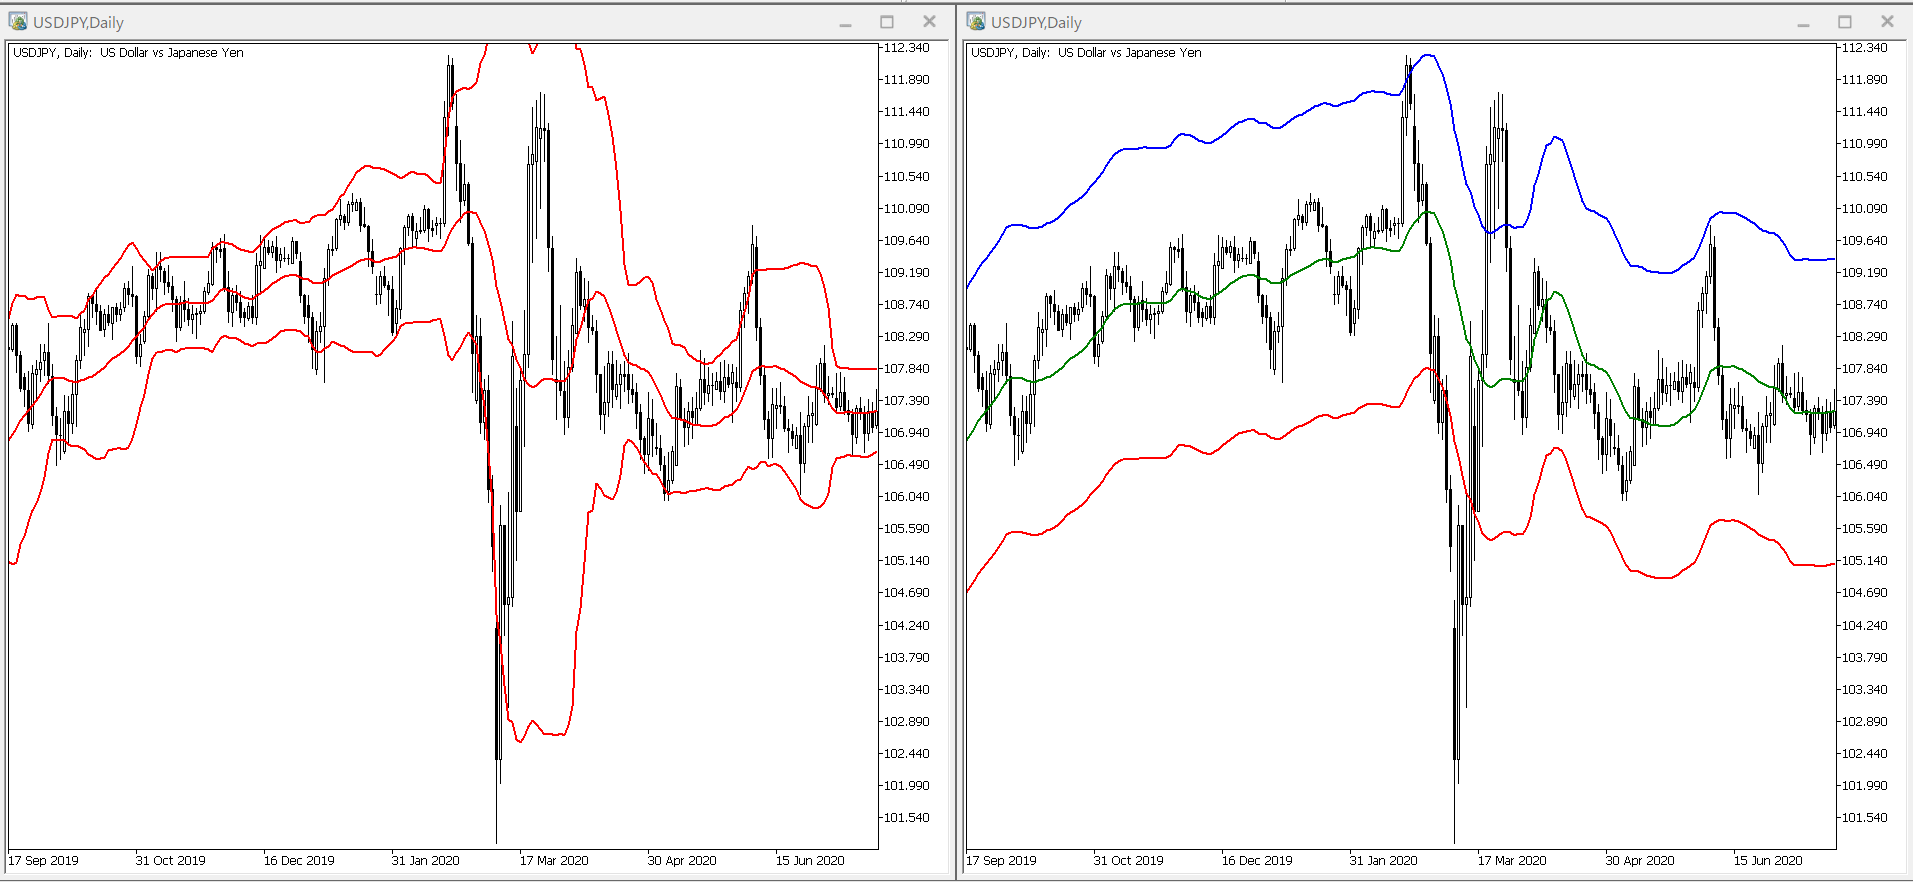Click 101.540 price on left chart scale

[x=907, y=817]
